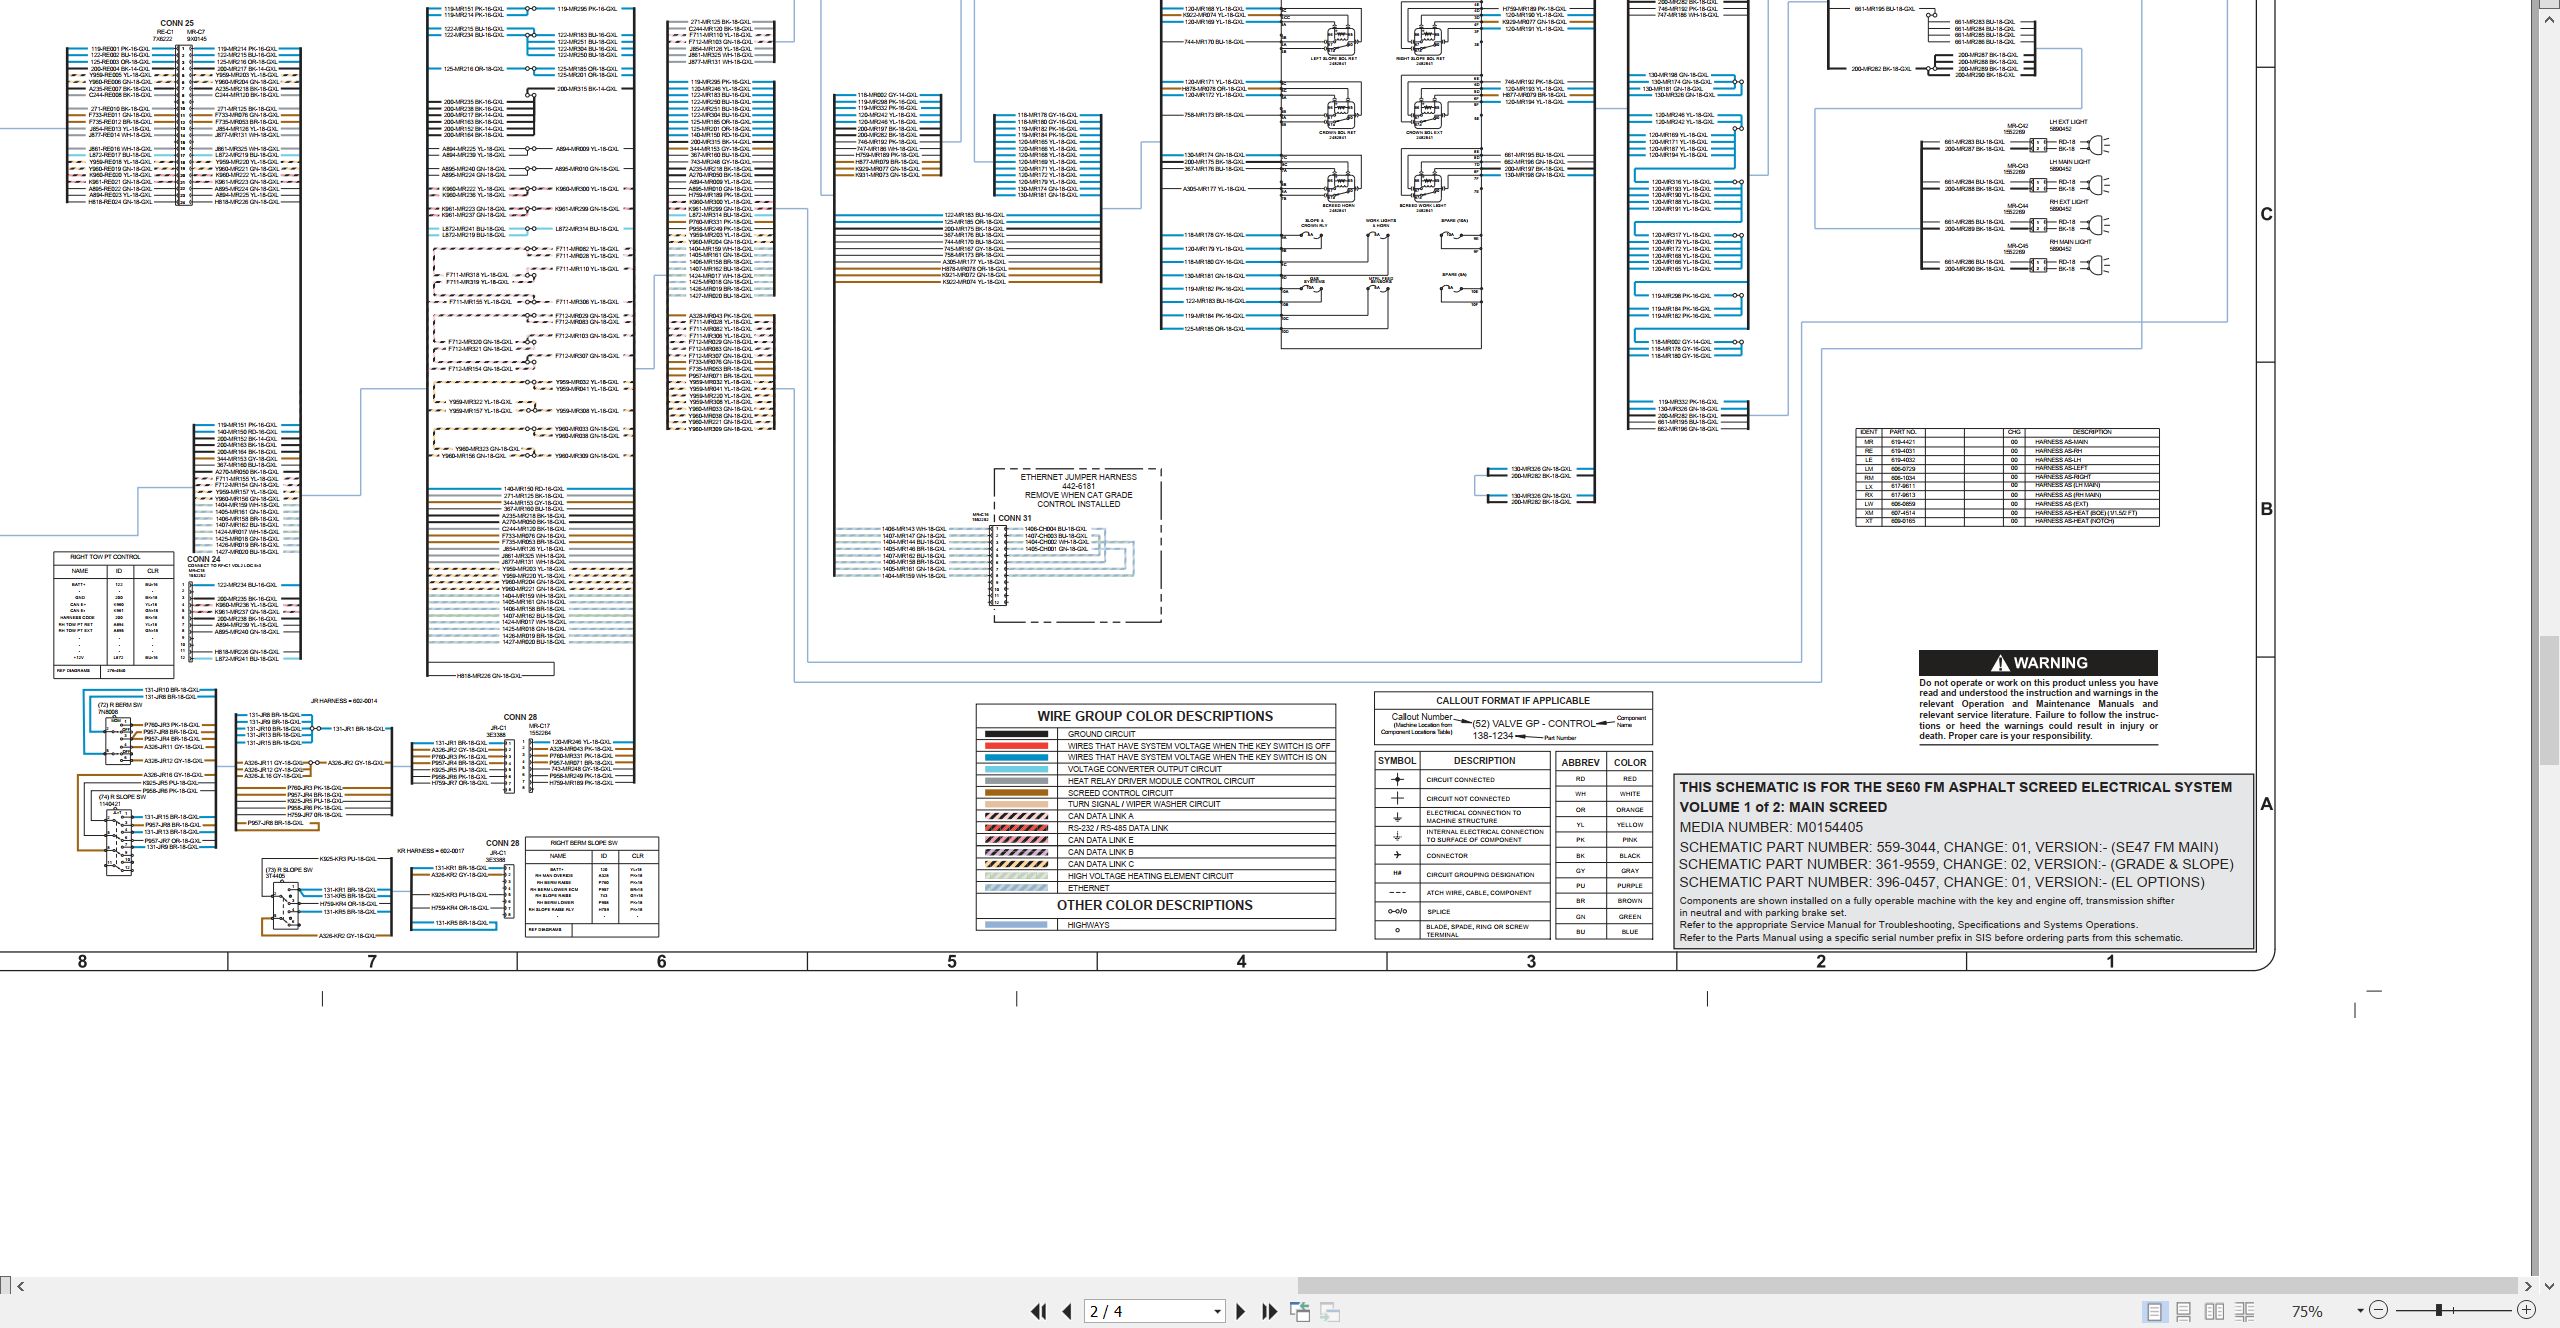Click 'WIRE GROUP COLOR DESCRIPTIONS' title
Screen dimensions: 2560x1328
point(1155,716)
